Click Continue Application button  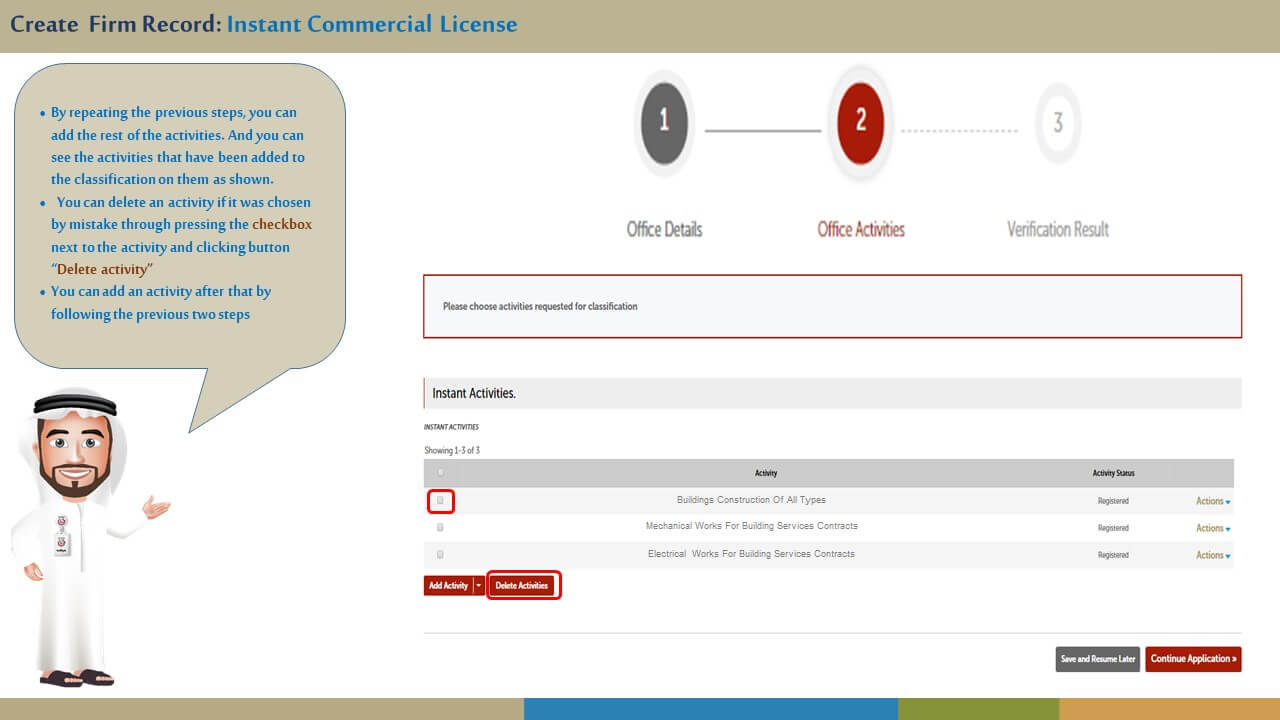click(1193, 659)
